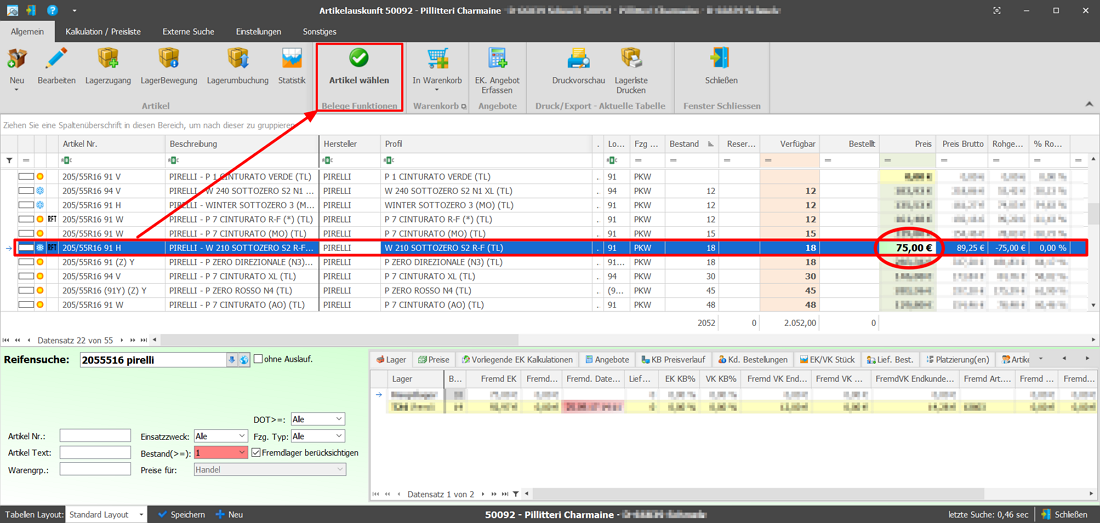Open the DOT>= dropdown
This screenshot has height=523, width=1100.
point(318,419)
